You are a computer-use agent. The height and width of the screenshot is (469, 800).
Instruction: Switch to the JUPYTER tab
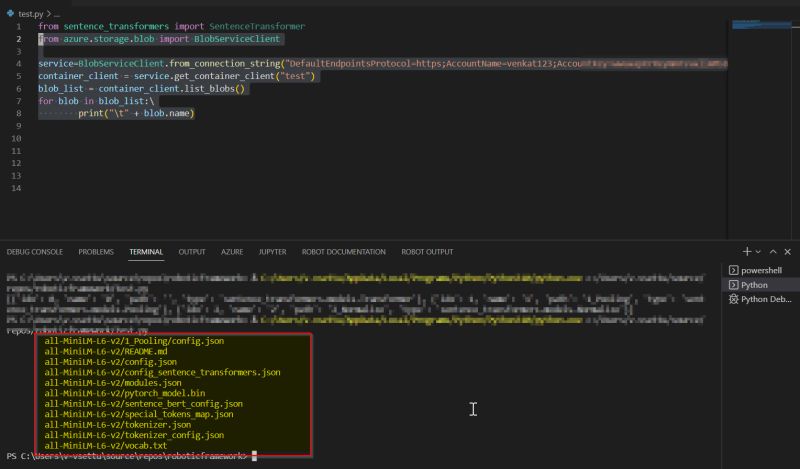click(272, 252)
